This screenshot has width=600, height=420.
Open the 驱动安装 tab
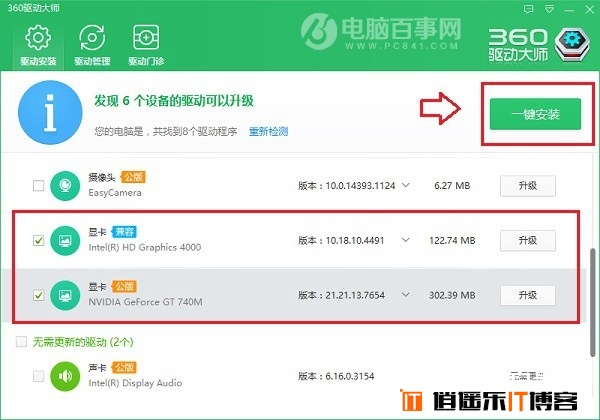[38, 45]
